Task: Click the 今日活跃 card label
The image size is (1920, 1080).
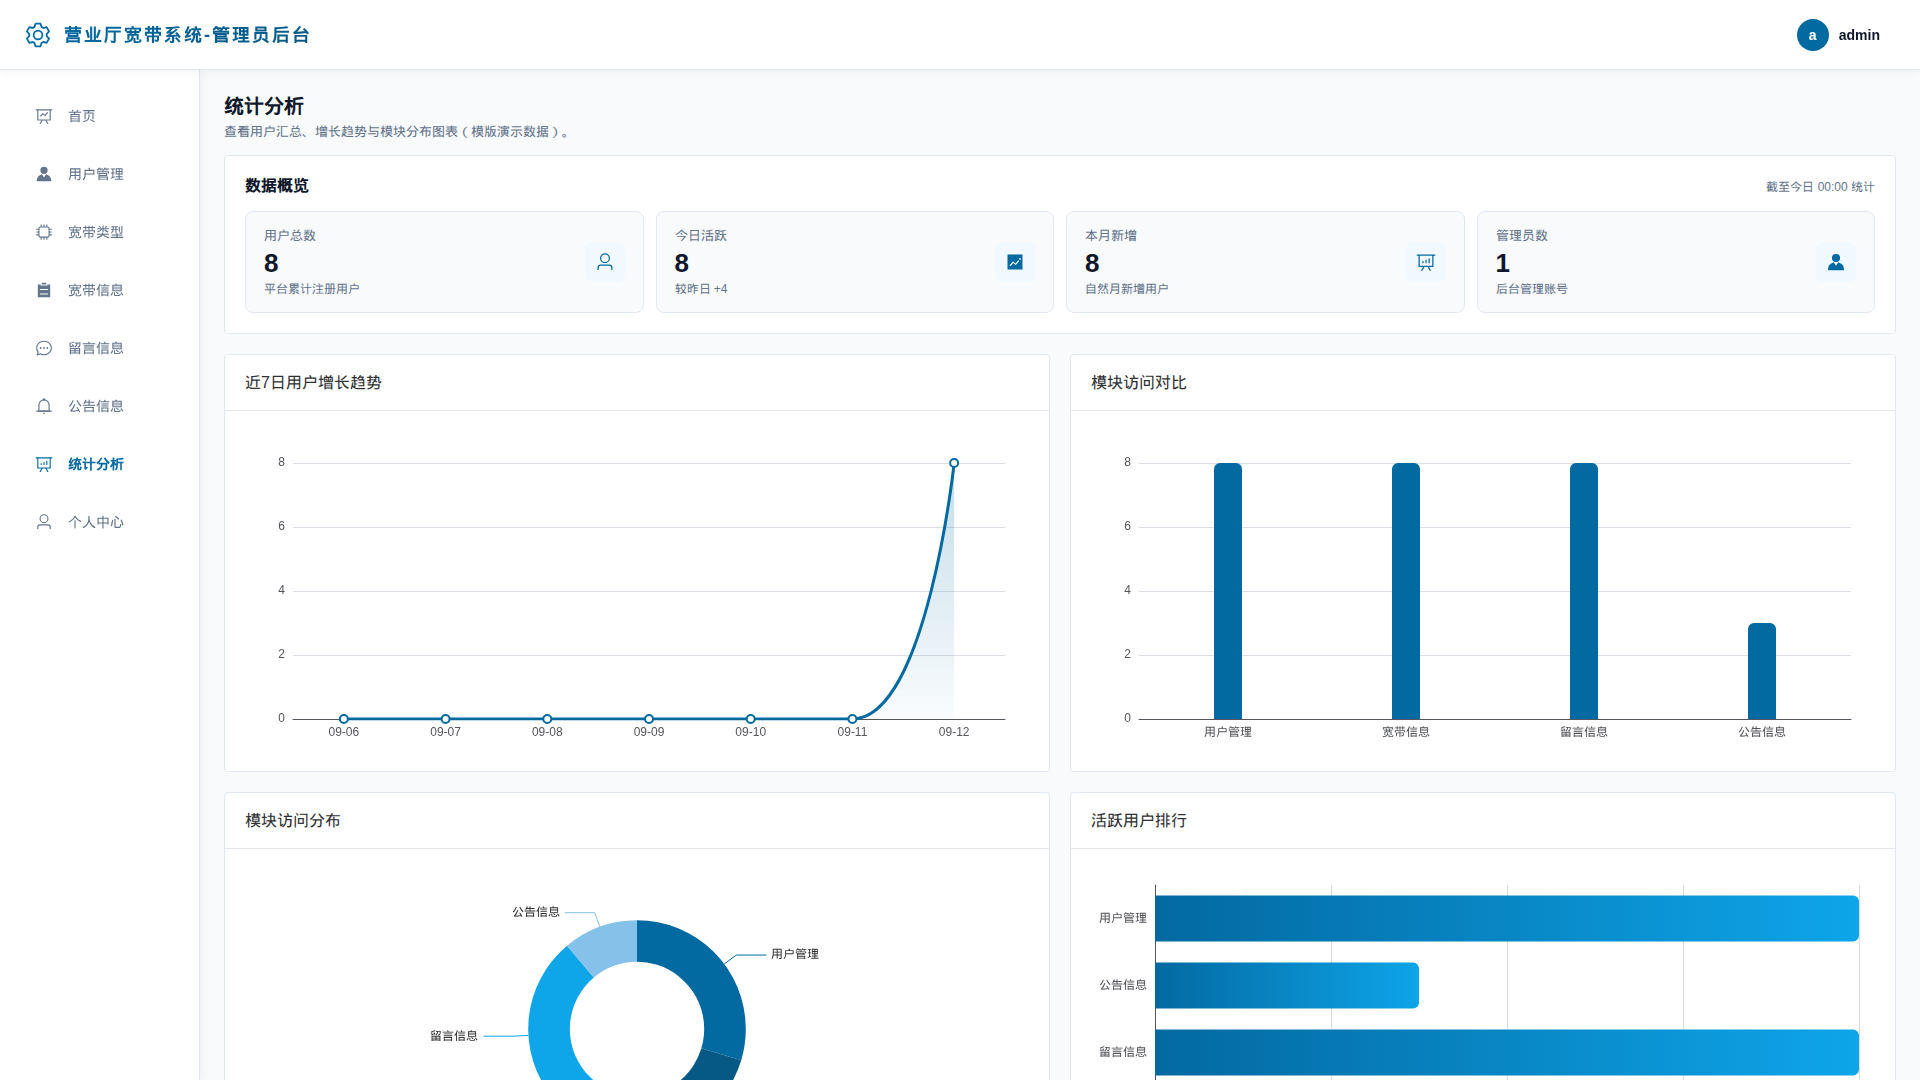Action: (x=701, y=236)
